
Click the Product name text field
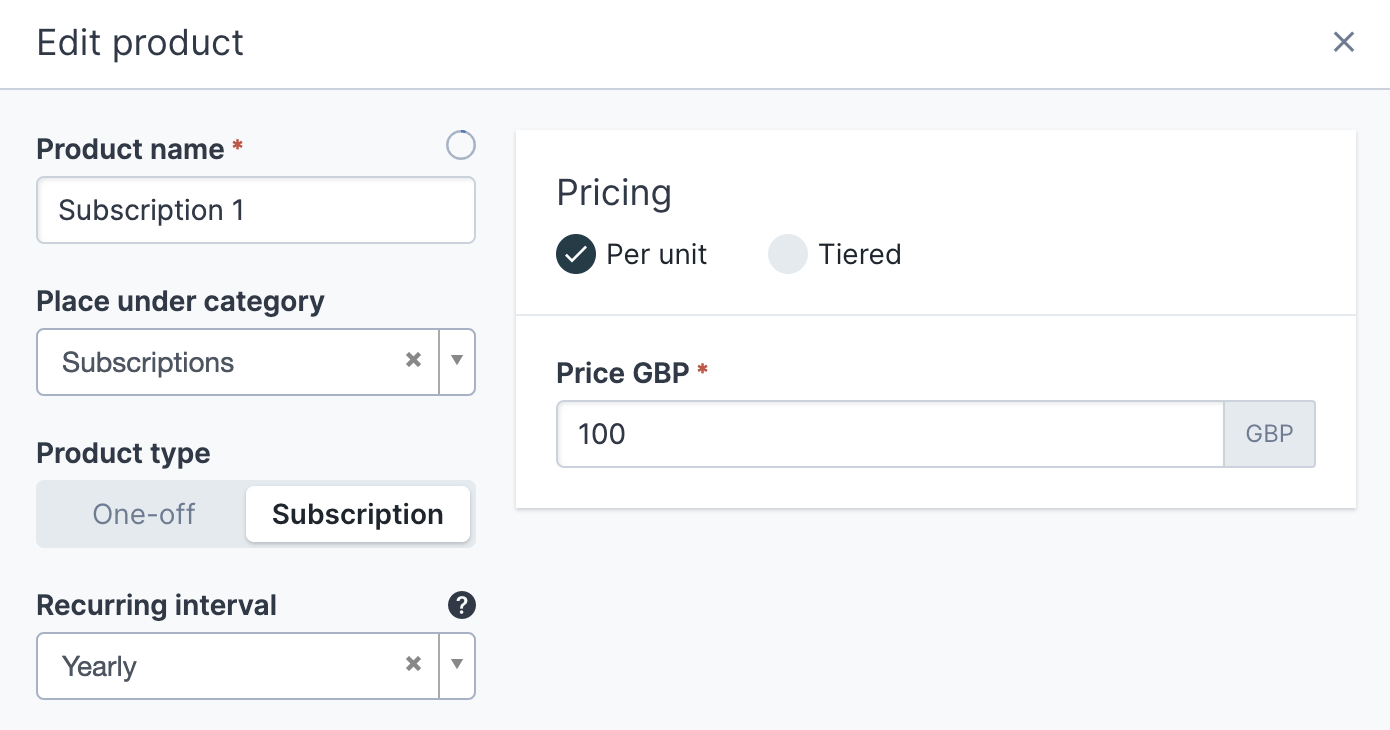tap(256, 210)
